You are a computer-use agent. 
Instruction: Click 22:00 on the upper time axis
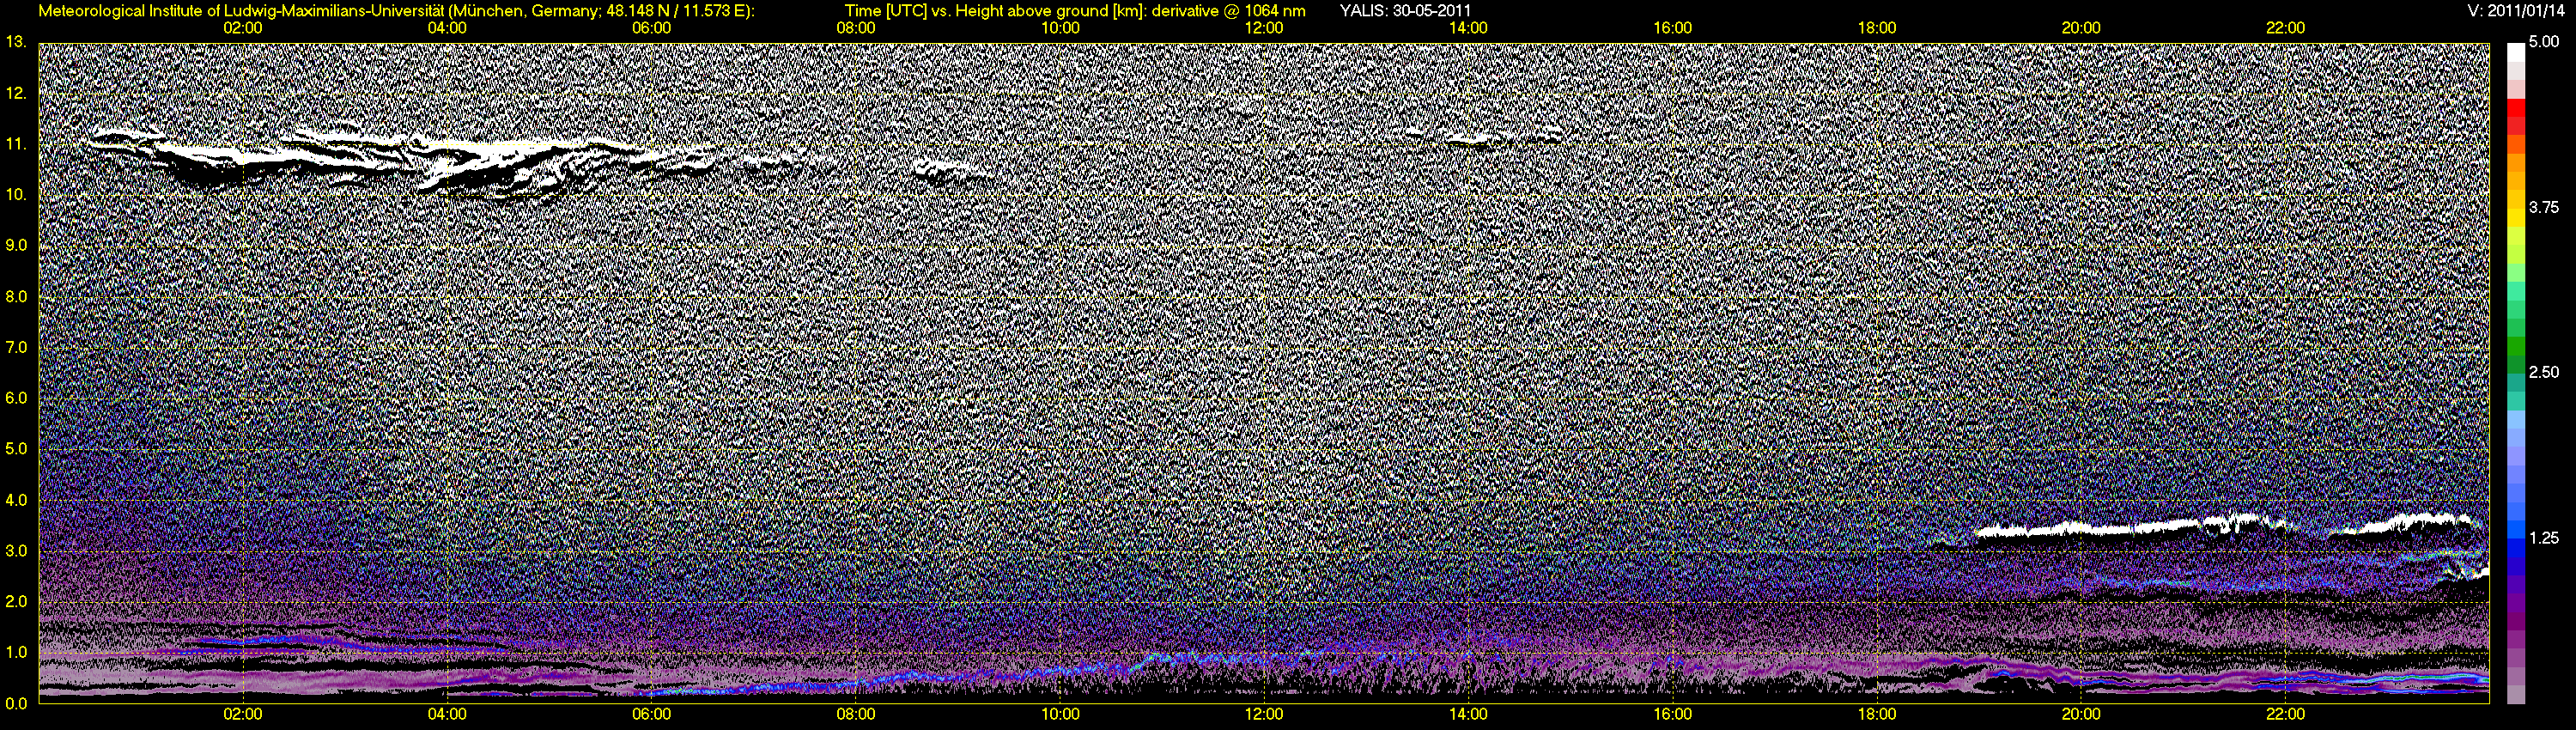click(2286, 28)
